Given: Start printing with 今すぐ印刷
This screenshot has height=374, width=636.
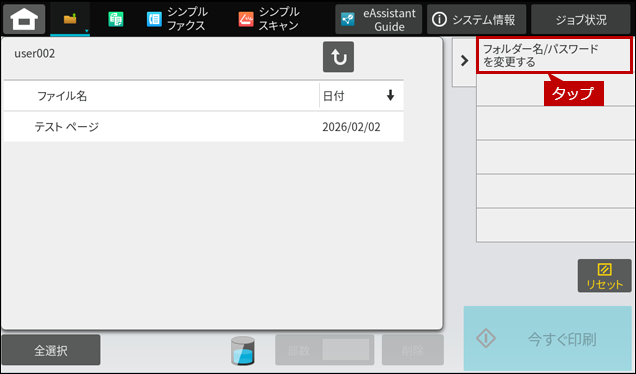Looking at the screenshot, I should [548, 338].
